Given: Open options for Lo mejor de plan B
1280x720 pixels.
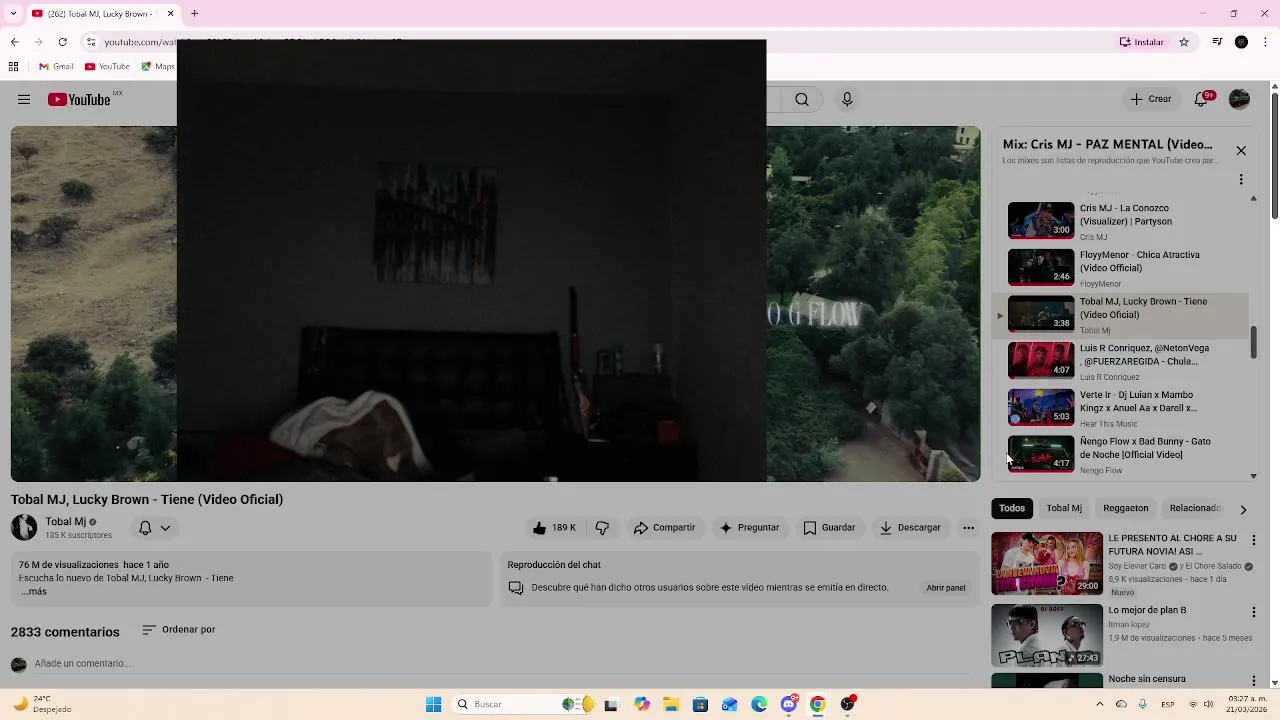Looking at the screenshot, I should (1254, 612).
